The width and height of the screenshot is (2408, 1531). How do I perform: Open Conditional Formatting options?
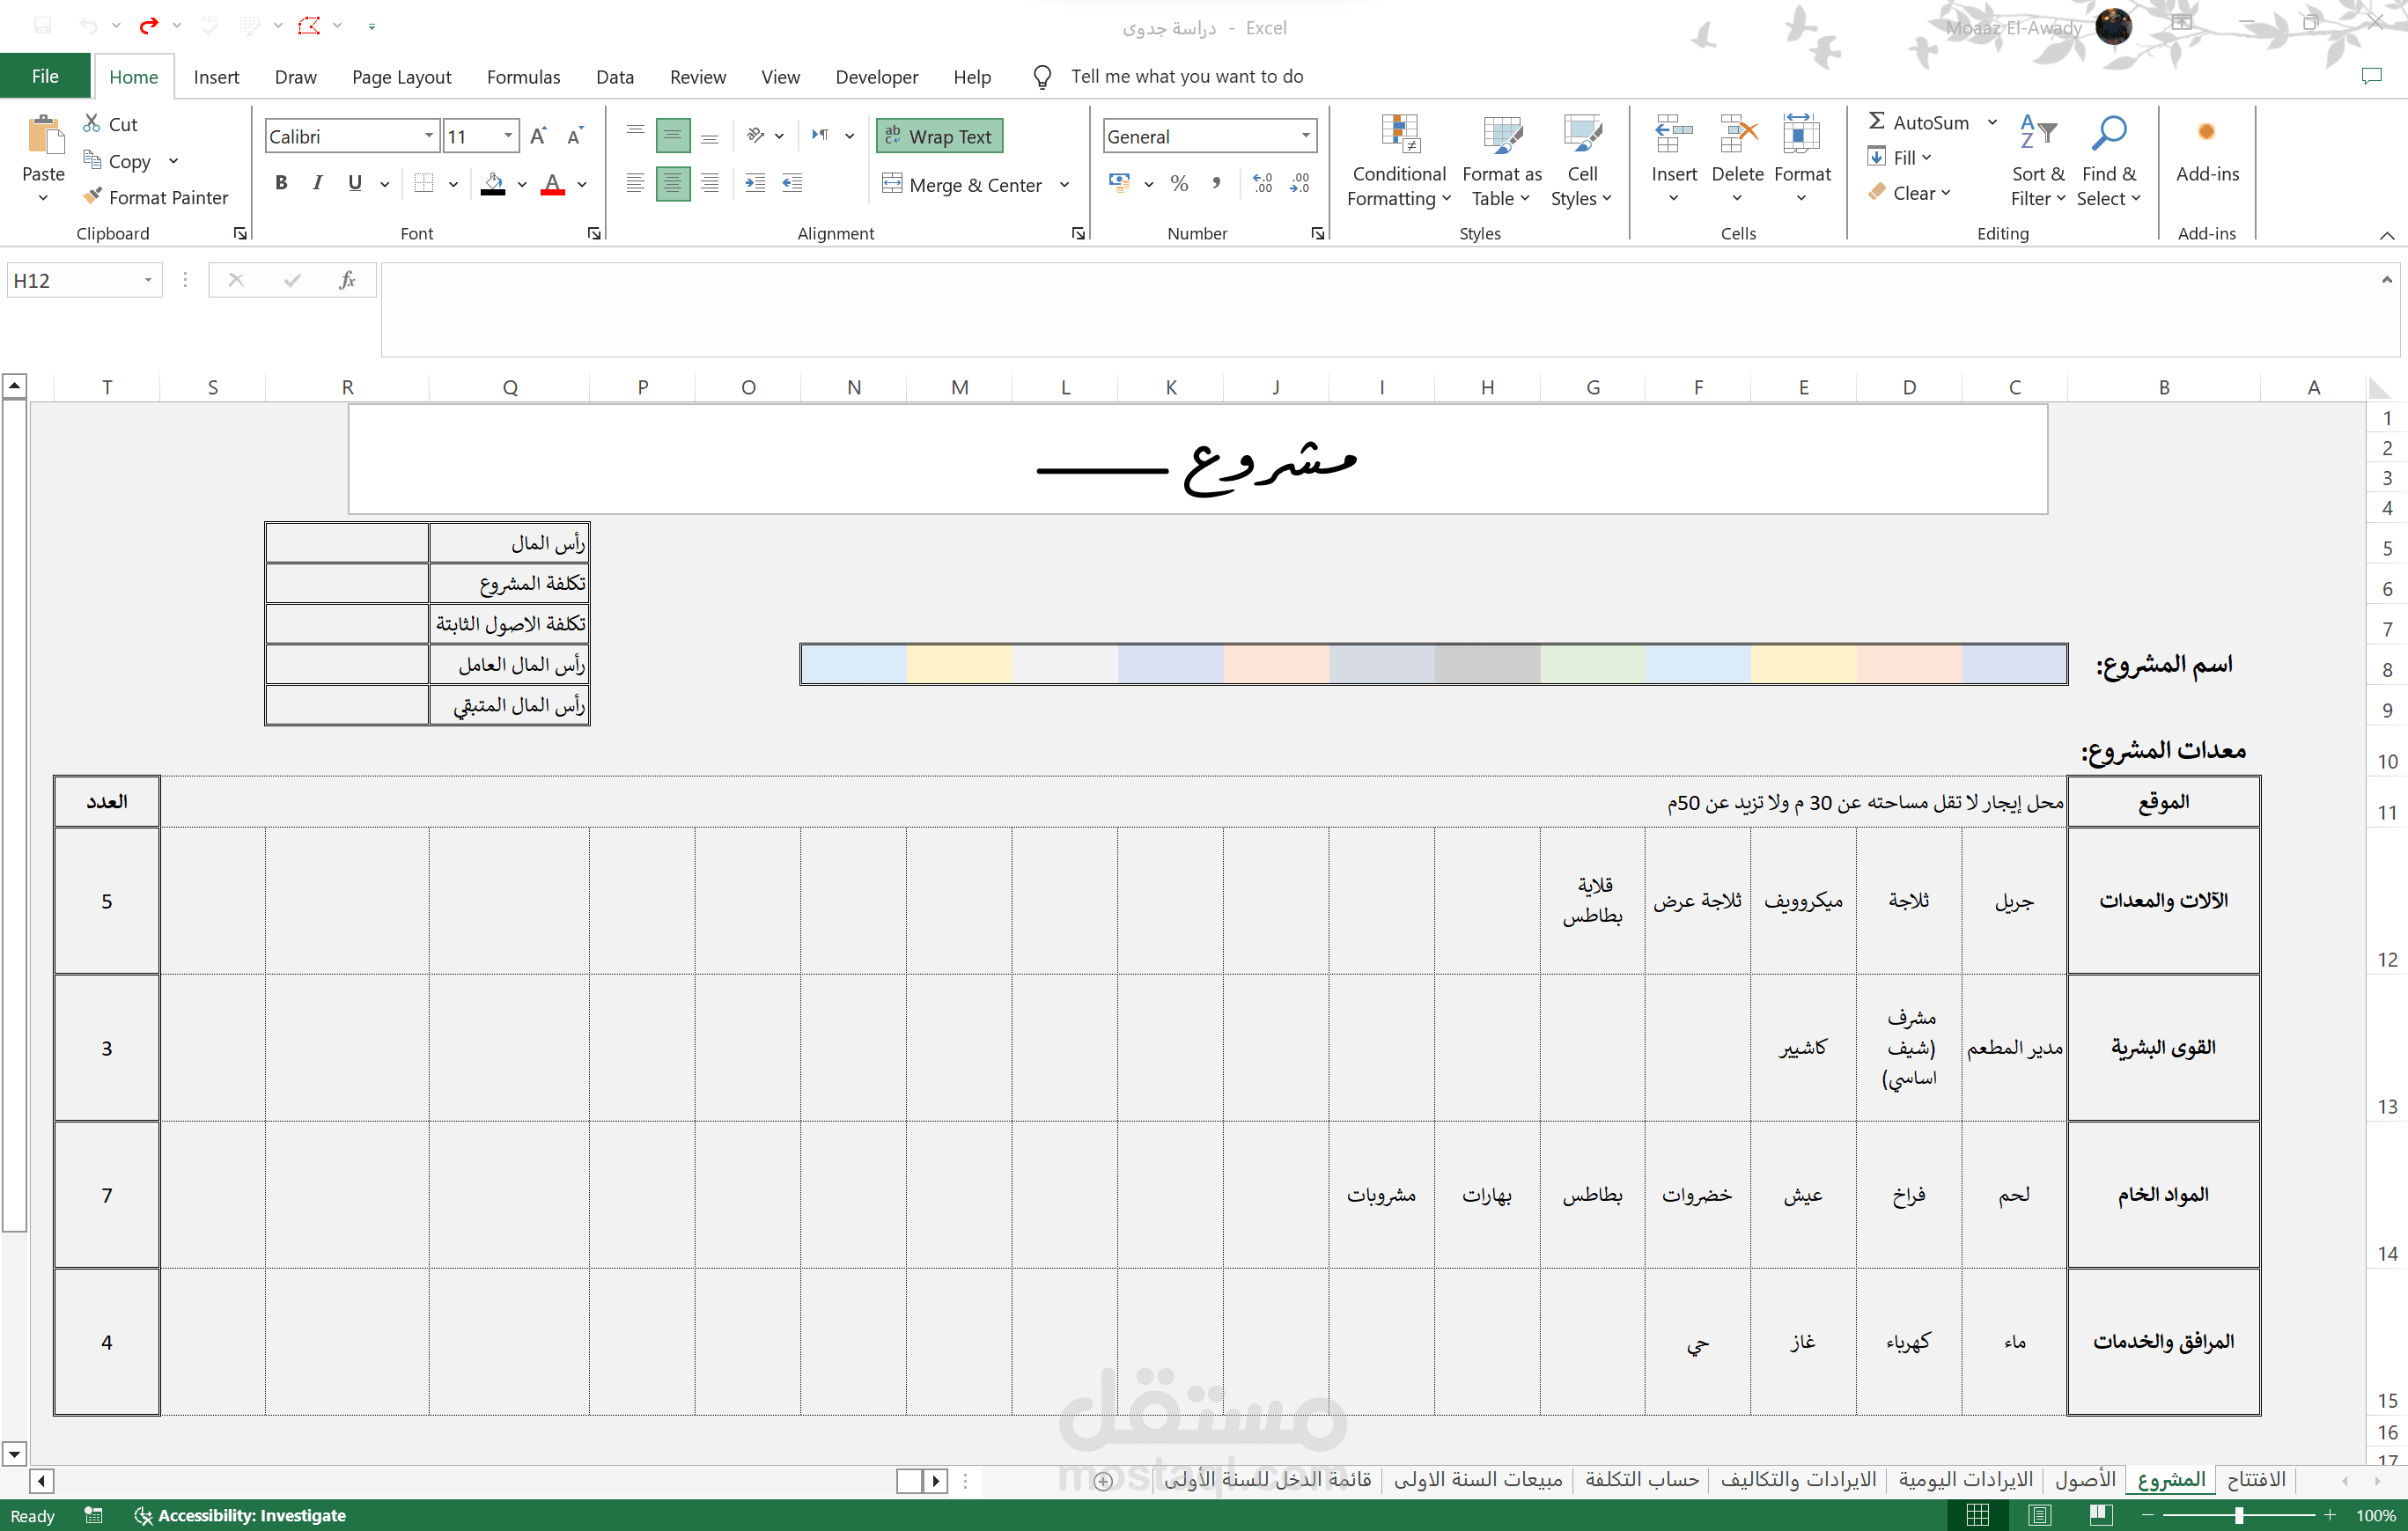[x=1398, y=160]
